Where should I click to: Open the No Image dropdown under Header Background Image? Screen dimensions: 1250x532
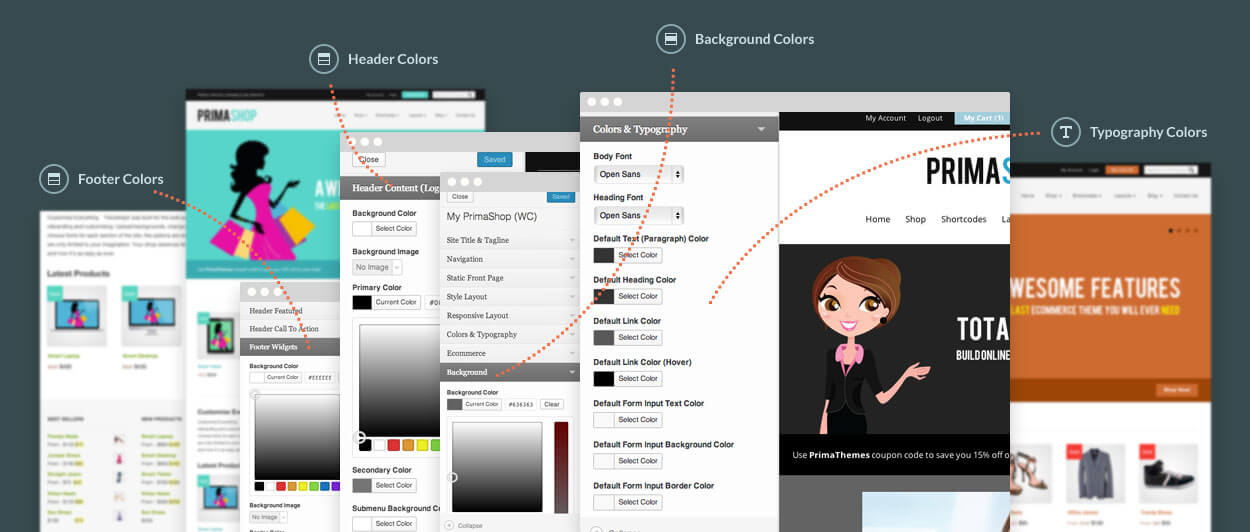click(x=377, y=267)
